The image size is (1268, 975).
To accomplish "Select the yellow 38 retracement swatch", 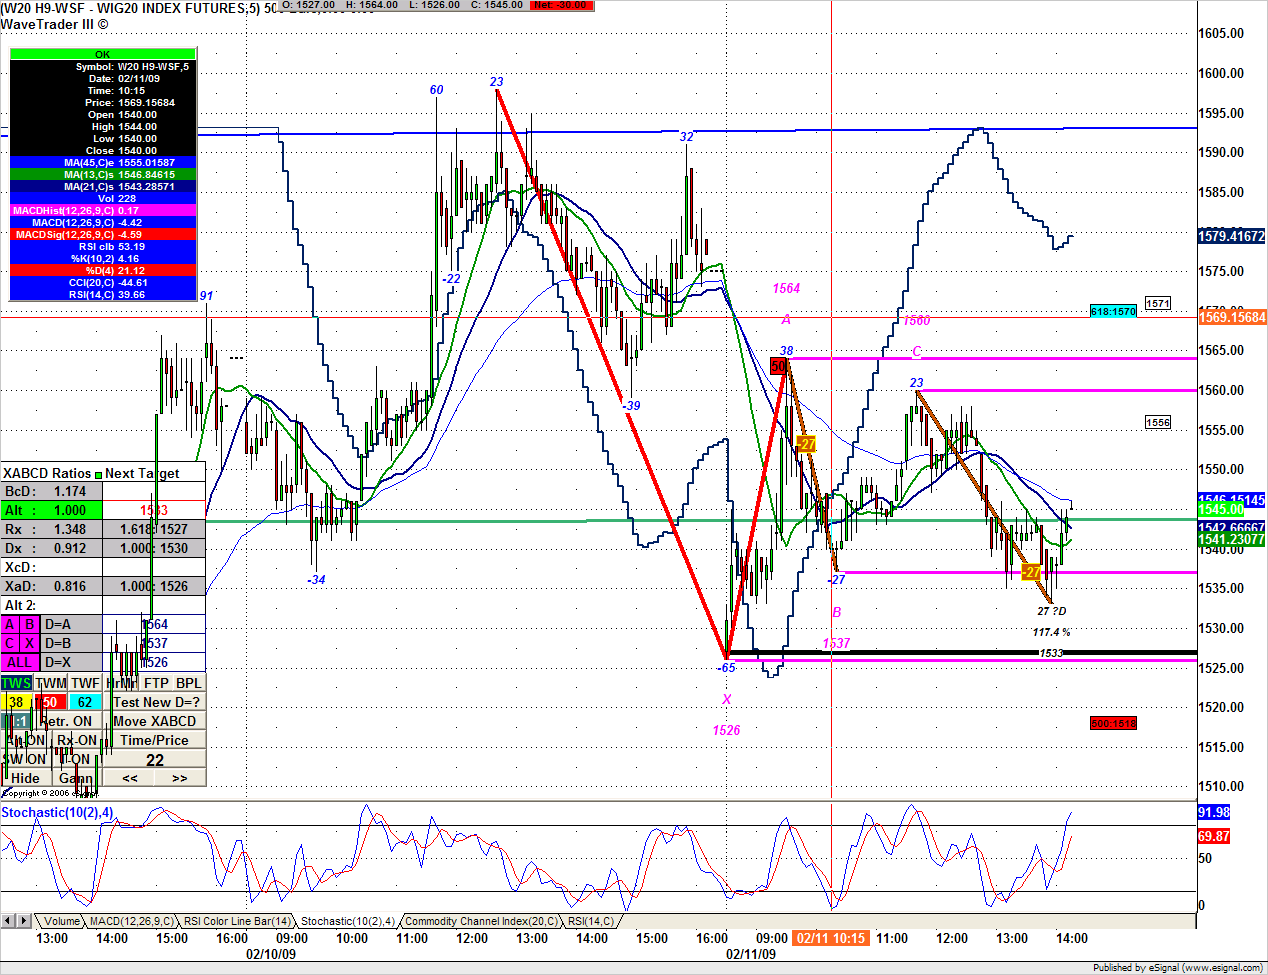I will pos(17,702).
